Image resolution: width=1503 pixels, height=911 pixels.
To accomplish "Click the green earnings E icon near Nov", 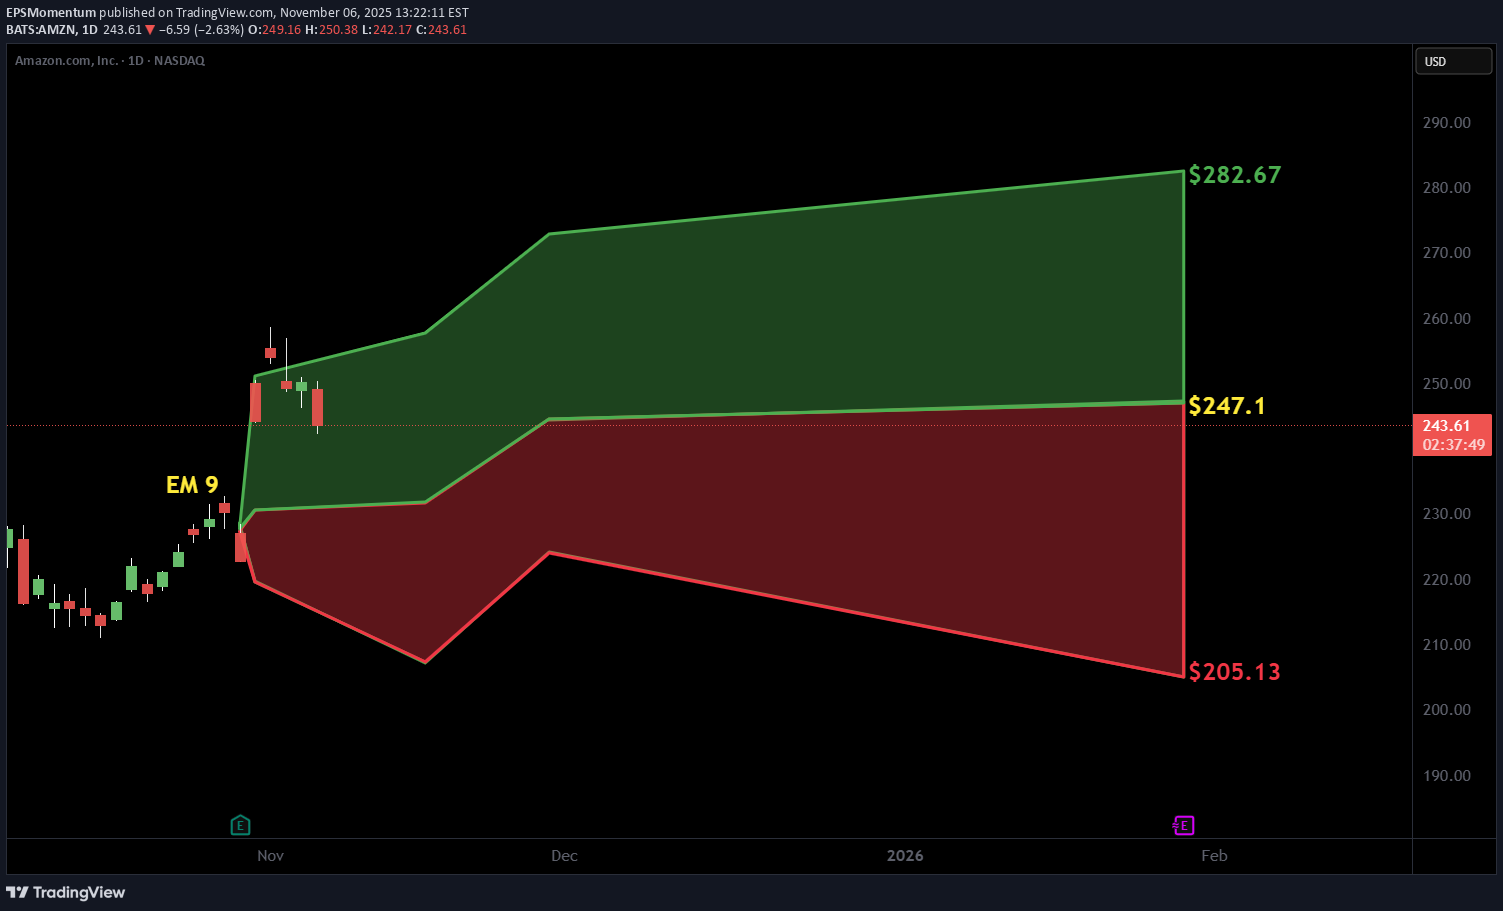I will pyautogui.click(x=240, y=825).
